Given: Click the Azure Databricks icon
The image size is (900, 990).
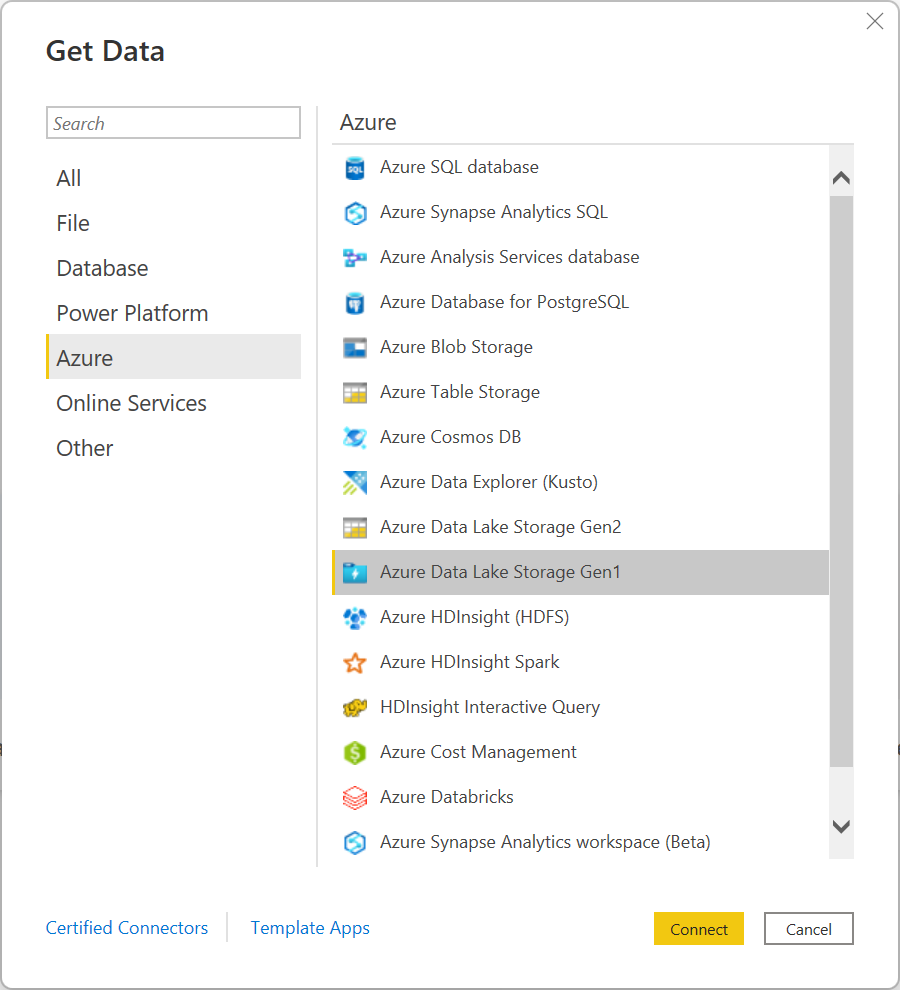Looking at the screenshot, I should point(355,798).
